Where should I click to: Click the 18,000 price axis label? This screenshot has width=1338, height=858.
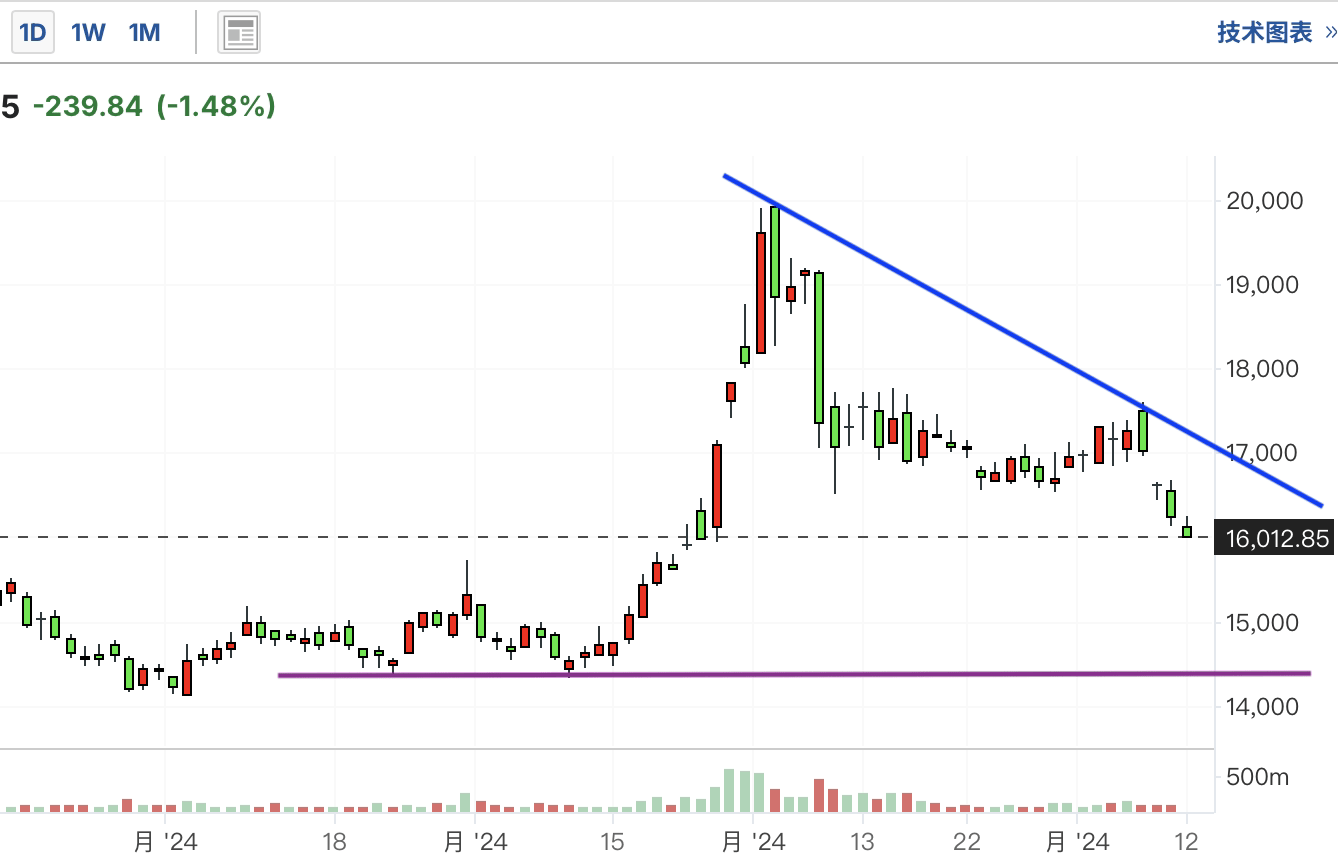click(1264, 369)
